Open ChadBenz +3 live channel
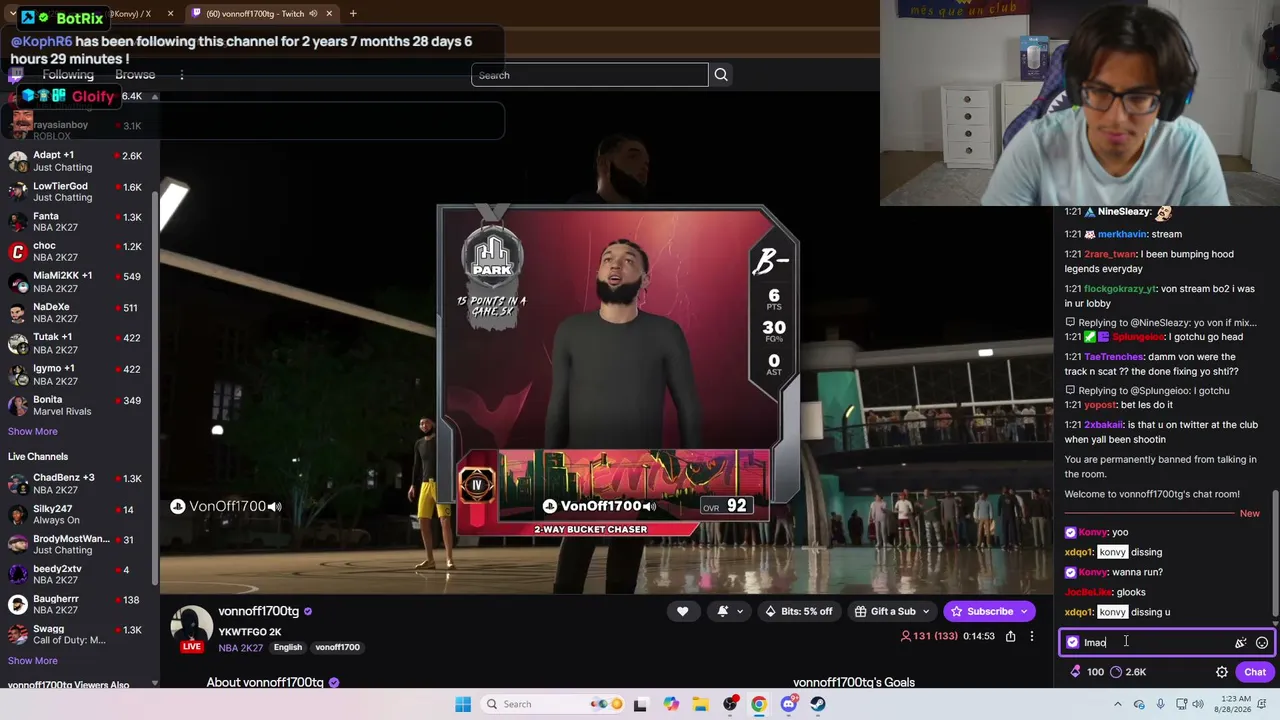The height and width of the screenshot is (720, 1280). click(79, 484)
